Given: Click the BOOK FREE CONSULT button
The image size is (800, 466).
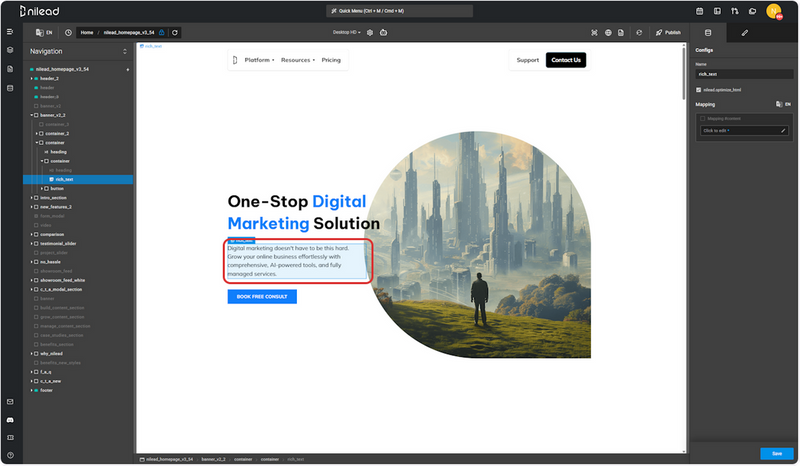Looking at the screenshot, I should pos(262,297).
